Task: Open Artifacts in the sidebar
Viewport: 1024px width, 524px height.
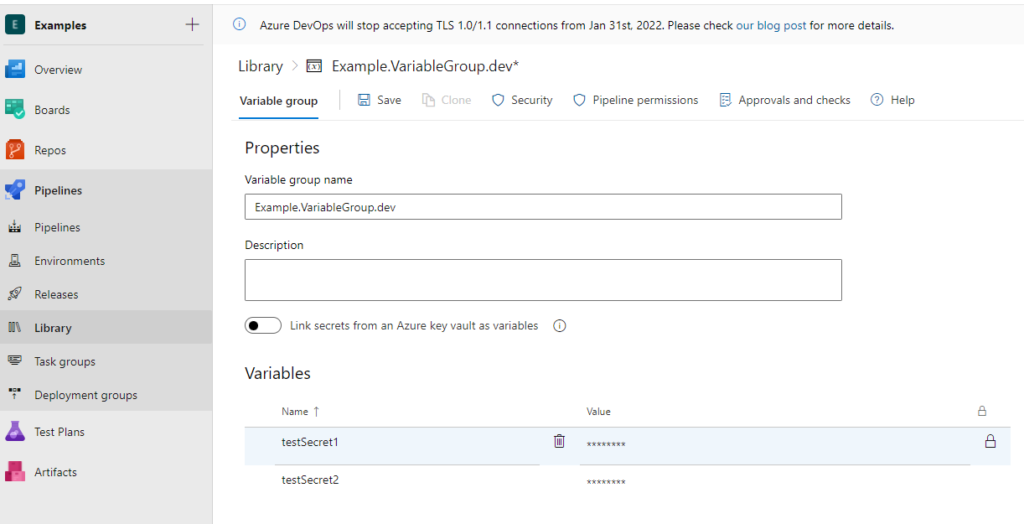Action: click(x=56, y=472)
